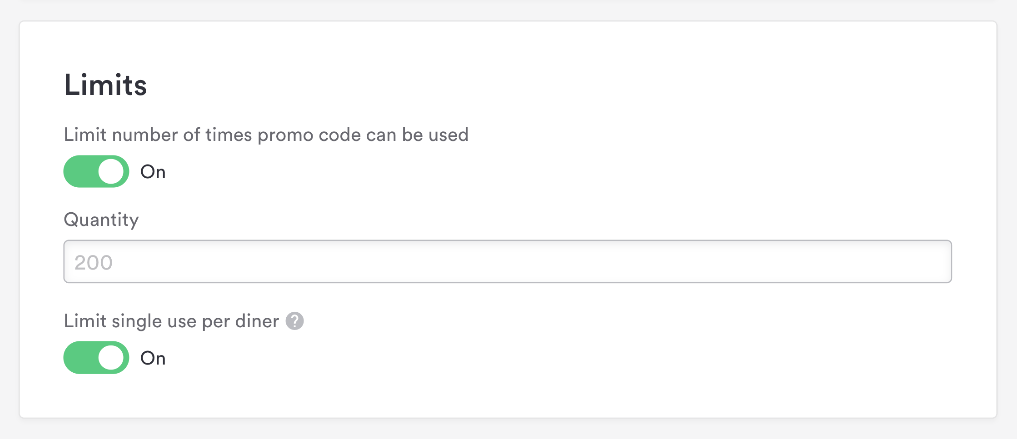This screenshot has height=439, width=1017.
Task: Disable the single use per diner toggle
Action: (96, 358)
